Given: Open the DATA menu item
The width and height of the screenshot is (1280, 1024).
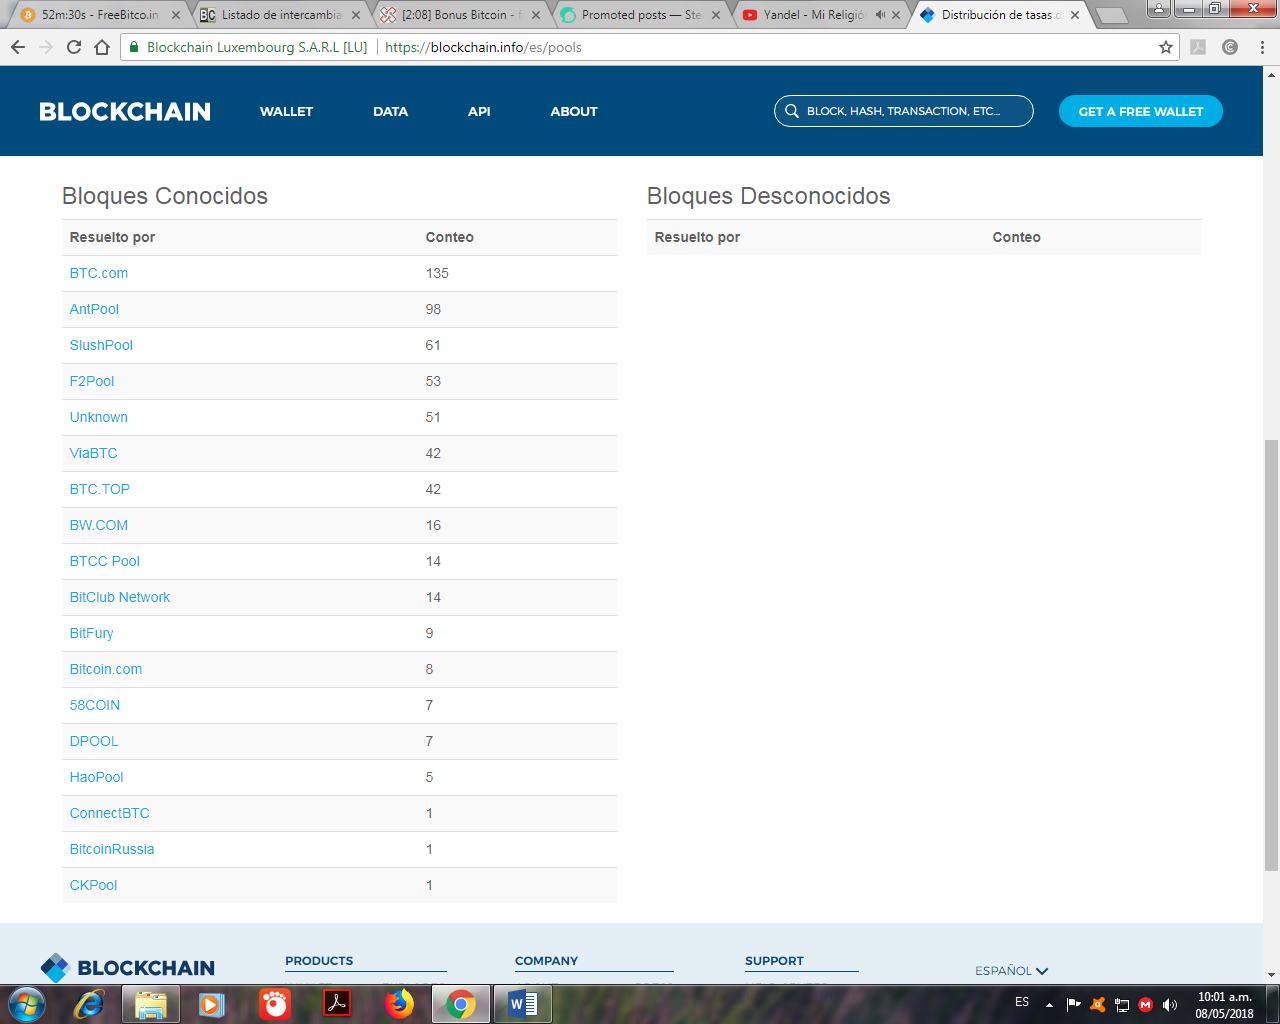Looking at the screenshot, I should 390,111.
